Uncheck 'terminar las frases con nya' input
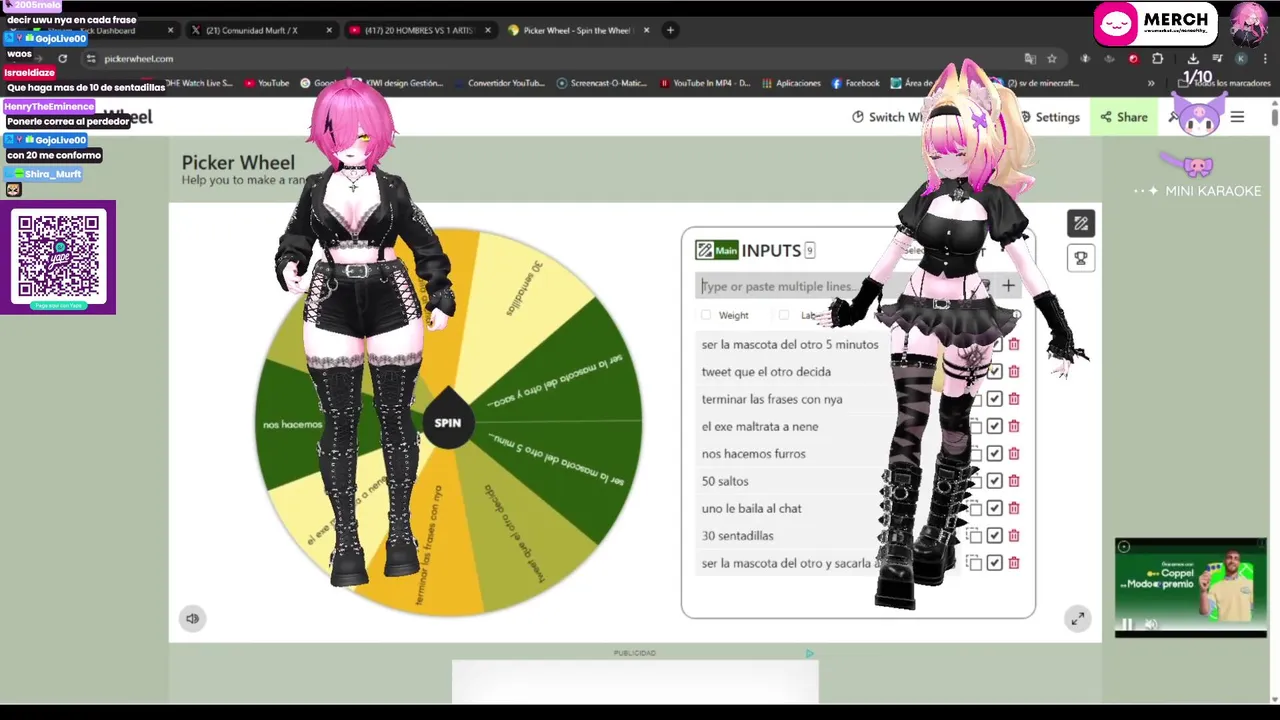 point(994,399)
